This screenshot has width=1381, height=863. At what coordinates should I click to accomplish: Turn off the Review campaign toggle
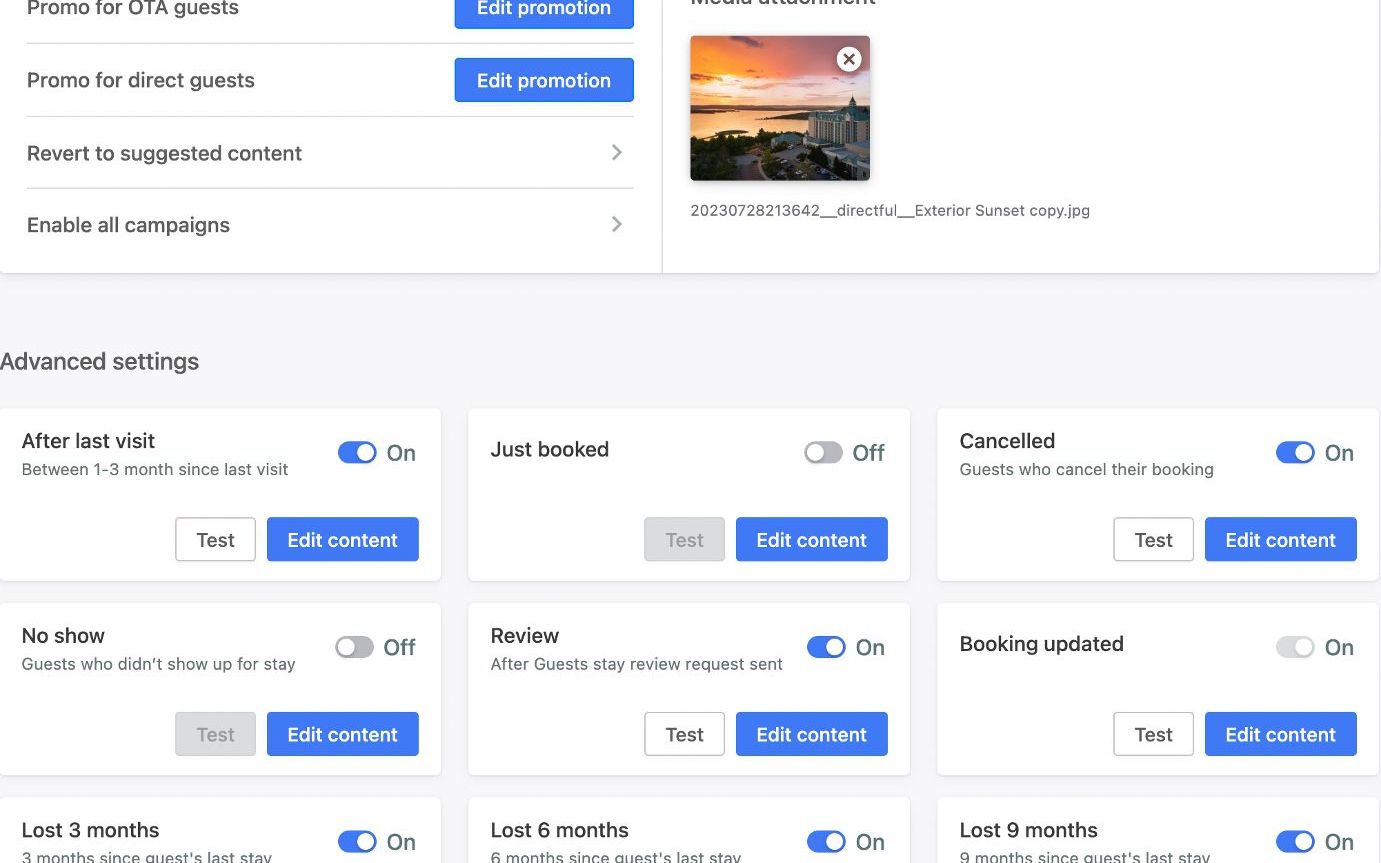pyautogui.click(x=826, y=647)
